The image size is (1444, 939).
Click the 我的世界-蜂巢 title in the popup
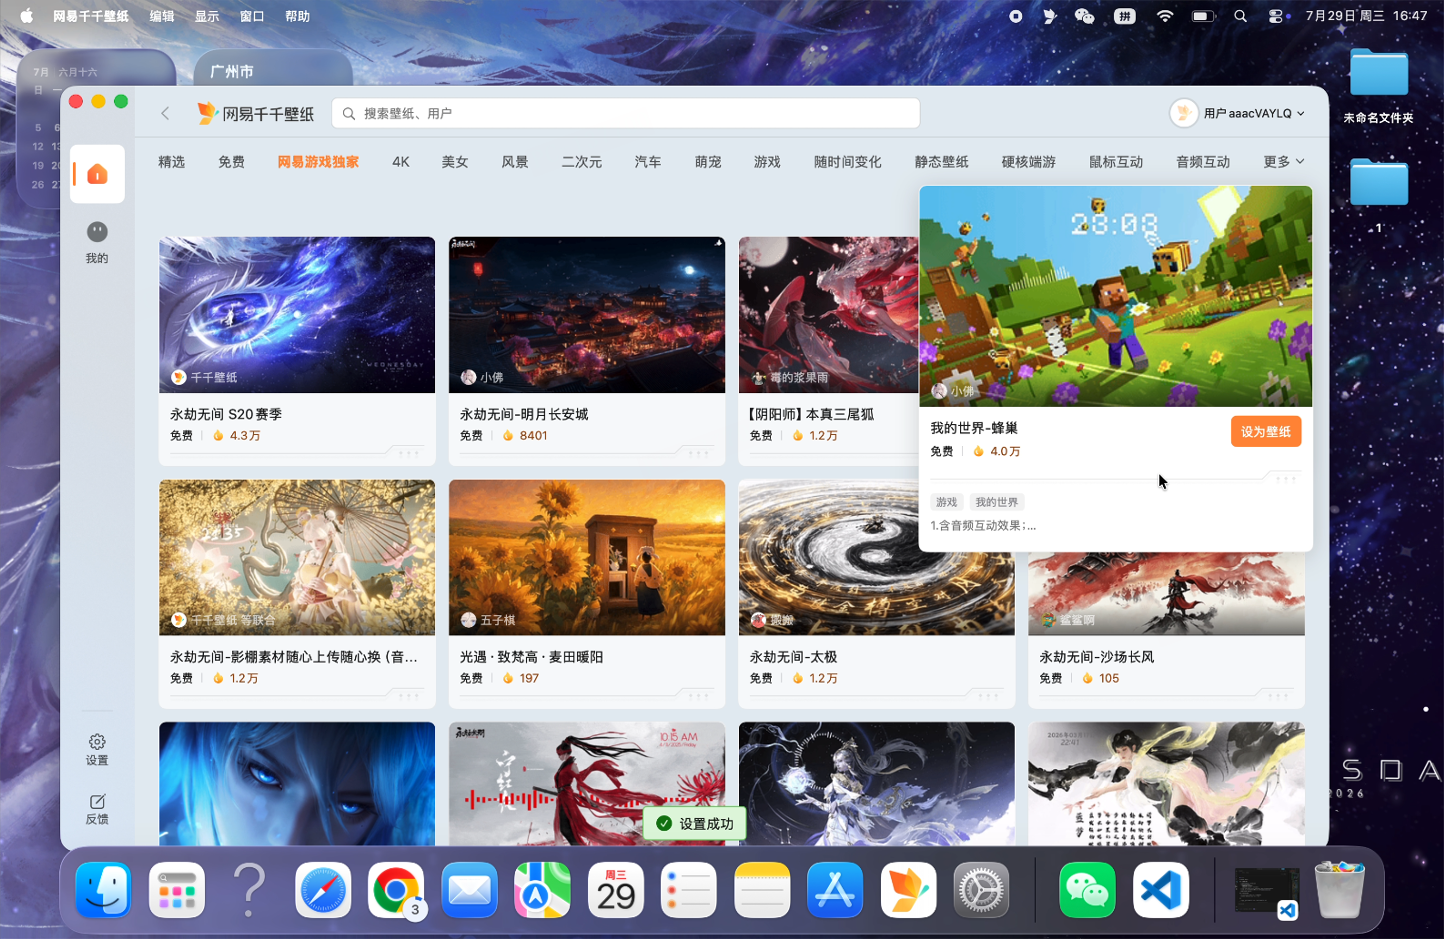(974, 428)
